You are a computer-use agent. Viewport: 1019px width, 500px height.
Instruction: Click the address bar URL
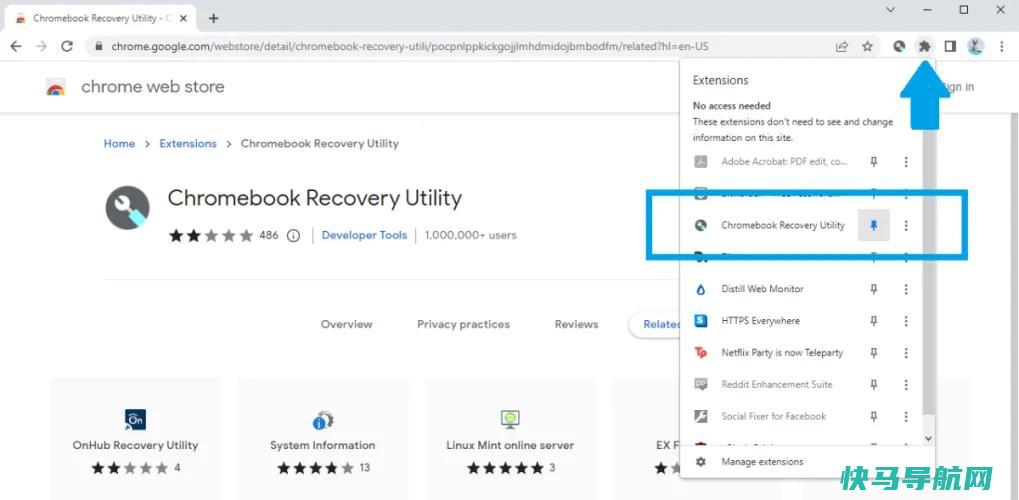[409, 46]
